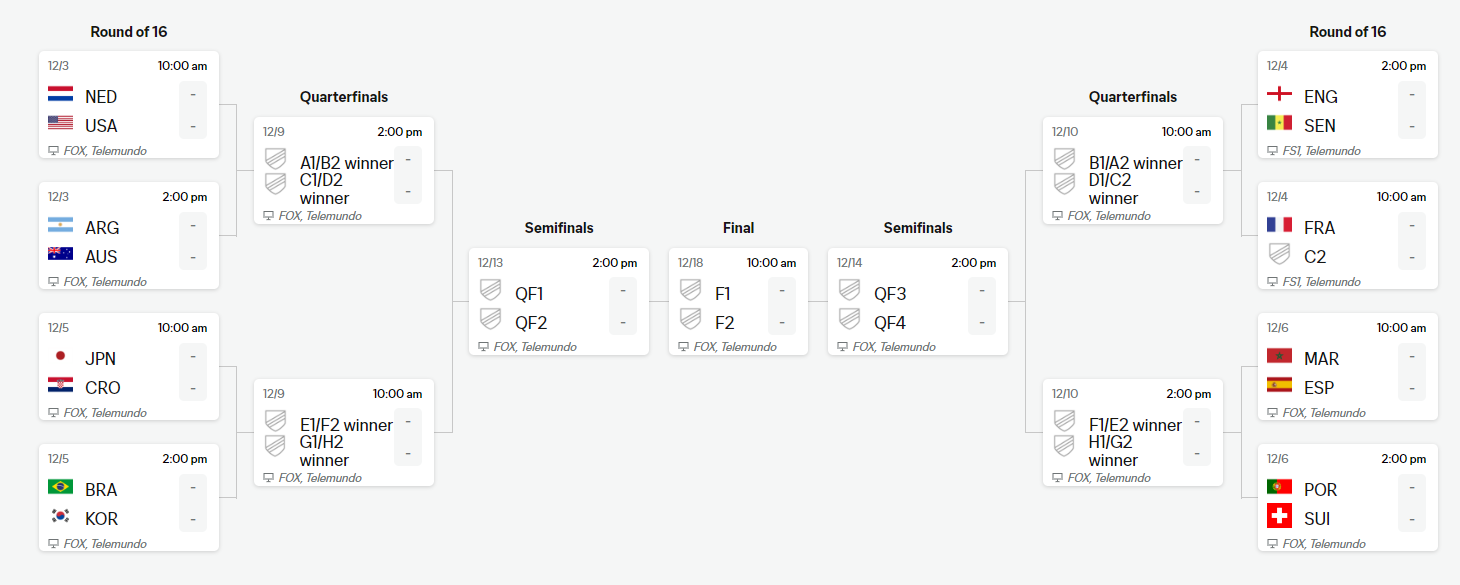
Task: Click the Argentina flag icon
Action: 60,226
